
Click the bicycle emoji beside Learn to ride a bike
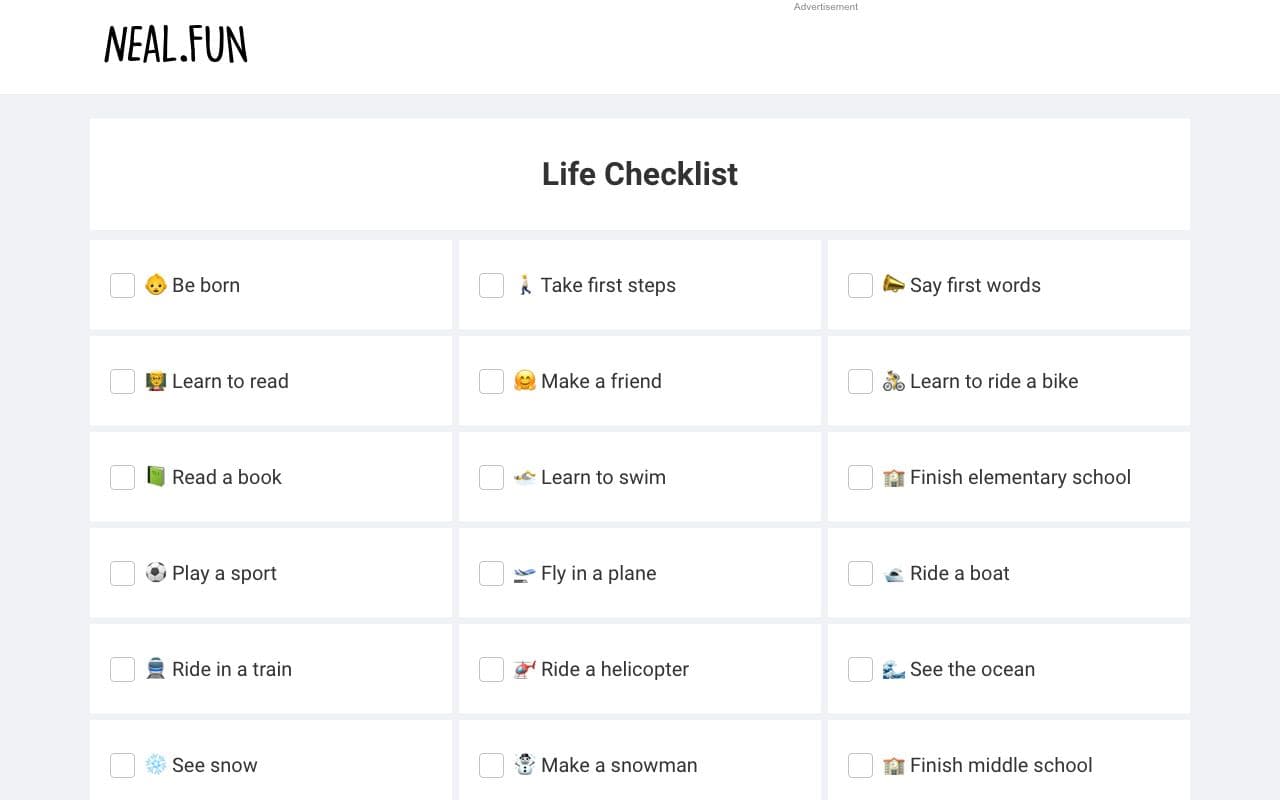(893, 381)
